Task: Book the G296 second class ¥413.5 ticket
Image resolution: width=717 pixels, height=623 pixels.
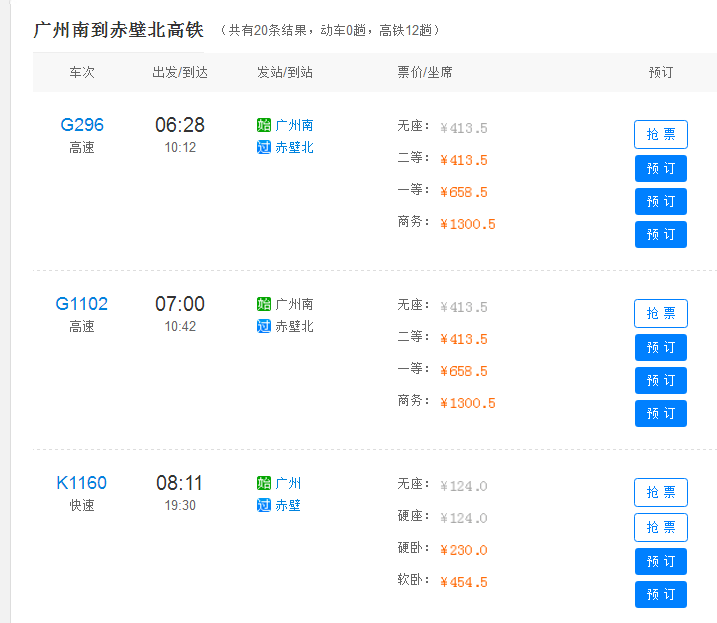Action: 661,168
